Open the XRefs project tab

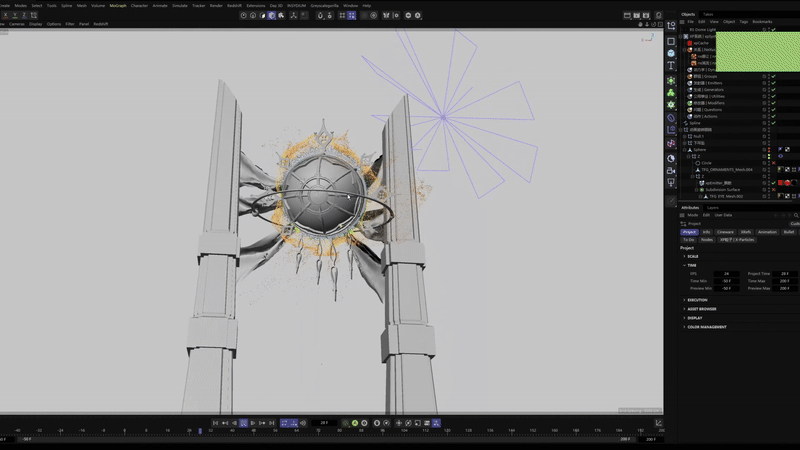(746, 232)
